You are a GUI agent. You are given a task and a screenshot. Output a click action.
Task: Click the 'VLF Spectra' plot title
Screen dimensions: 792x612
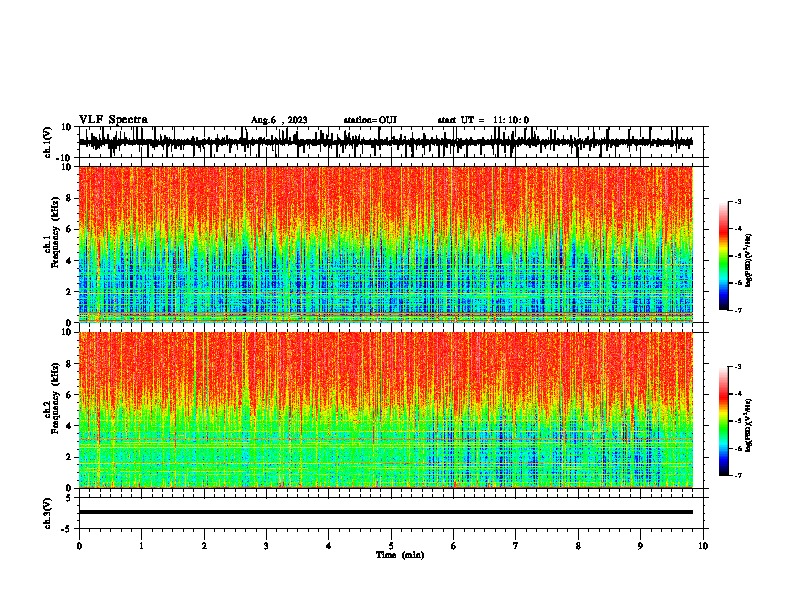[x=113, y=120]
